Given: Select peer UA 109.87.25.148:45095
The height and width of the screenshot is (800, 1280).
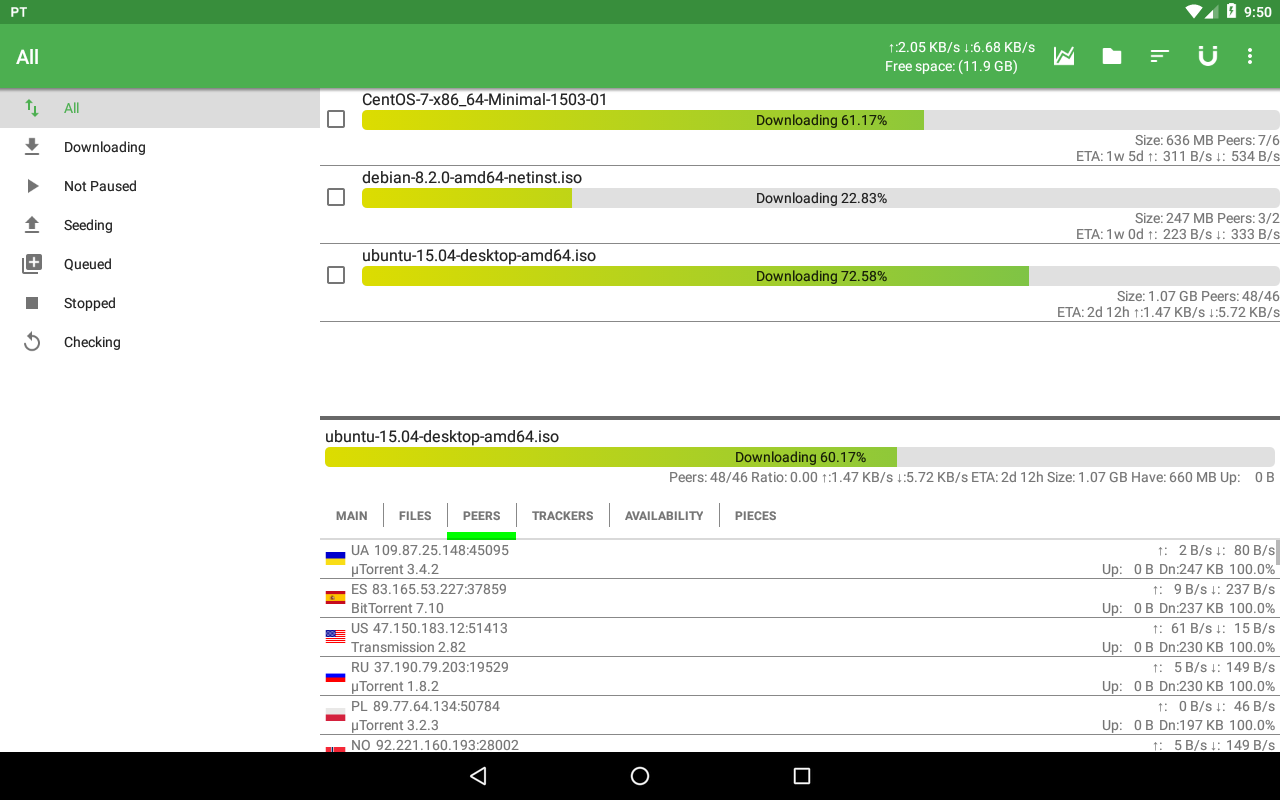Looking at the screenshot, I should point(430,550).
